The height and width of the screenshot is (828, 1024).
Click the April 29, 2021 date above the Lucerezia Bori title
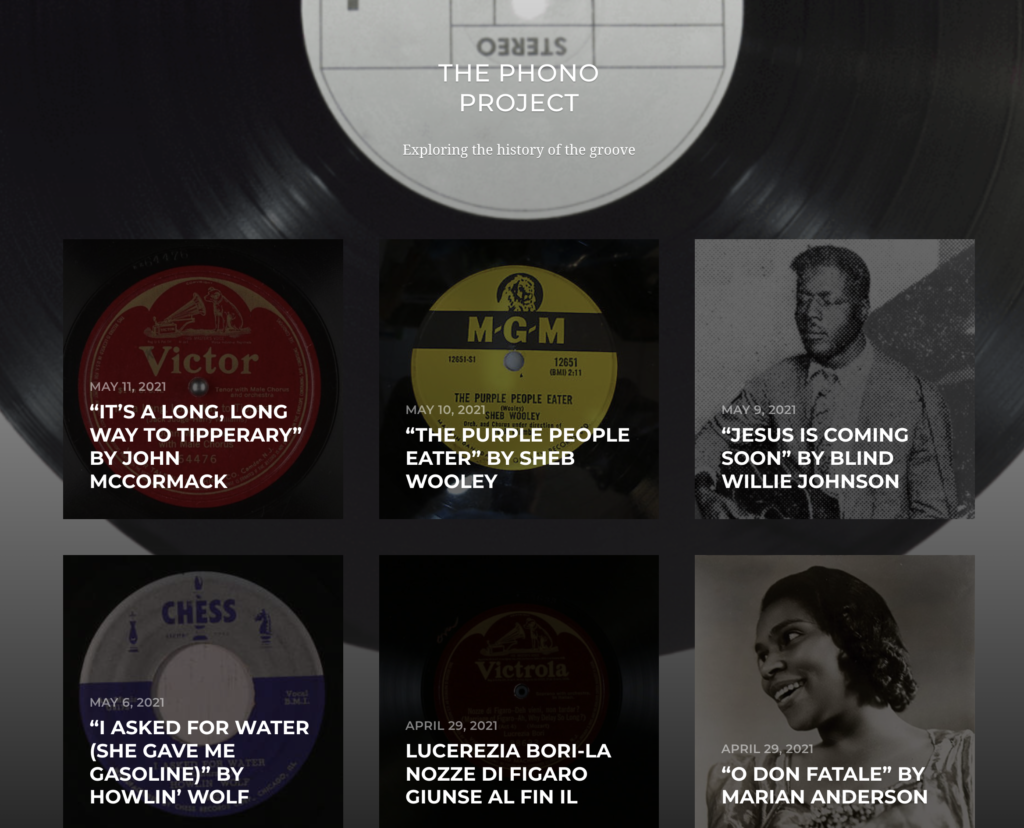point(451,725)
